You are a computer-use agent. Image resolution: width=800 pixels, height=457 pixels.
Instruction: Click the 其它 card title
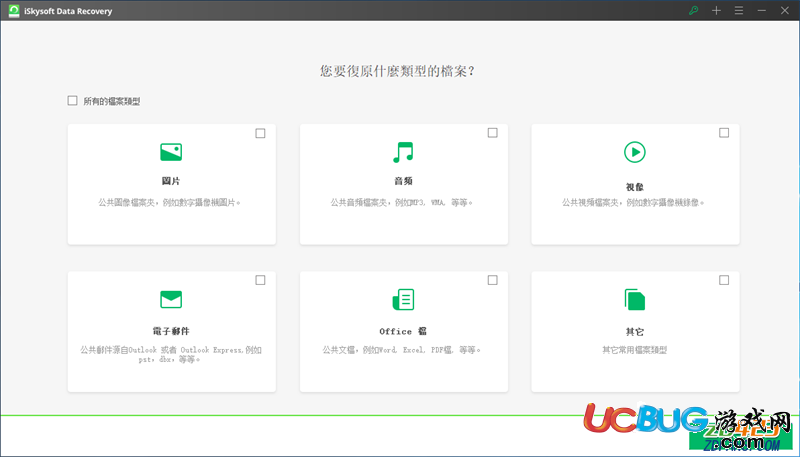pyautogui.click(x=635, y=332)
